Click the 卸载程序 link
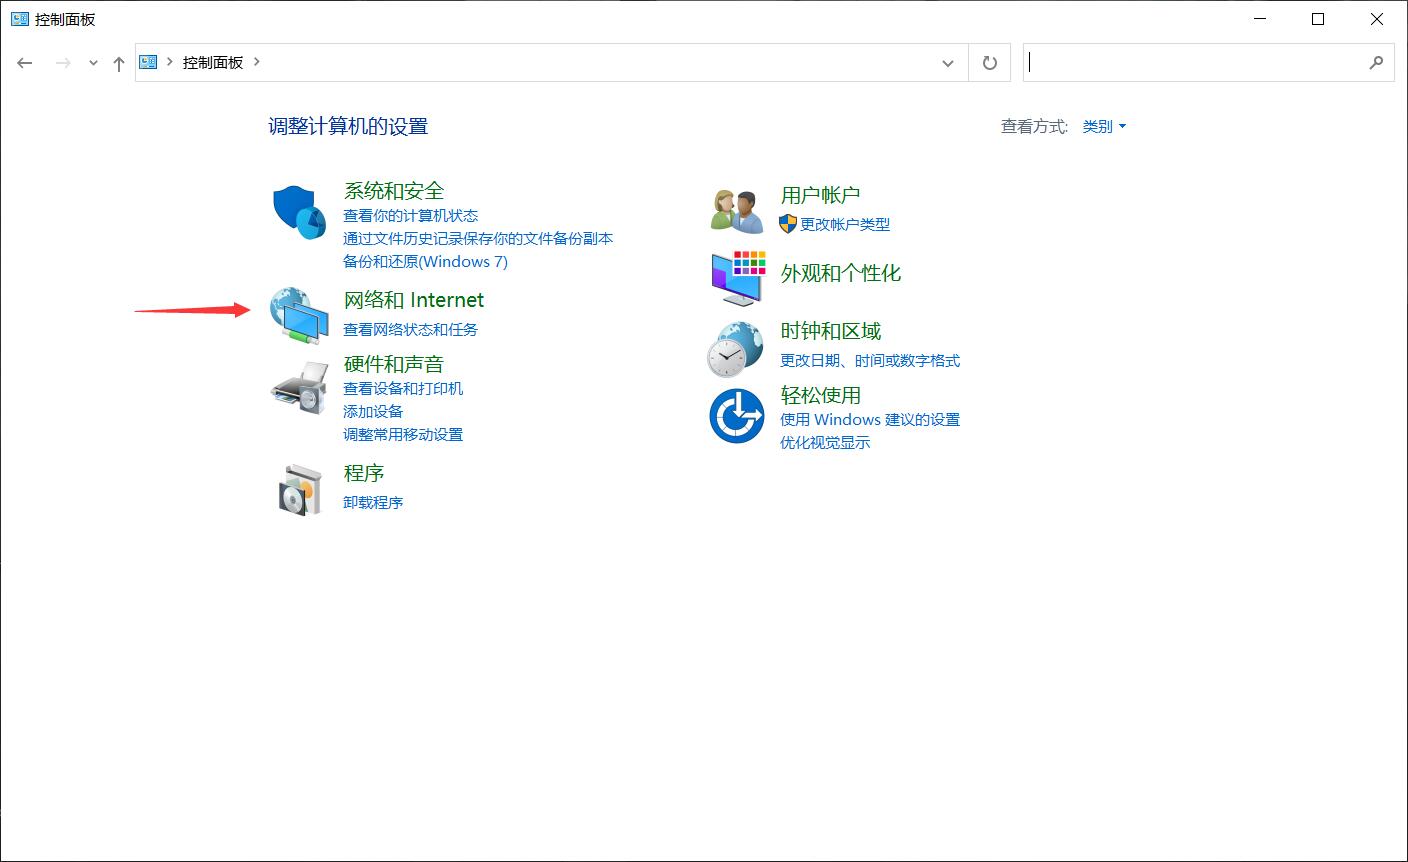1408x862 pixels. pos(373,502)
